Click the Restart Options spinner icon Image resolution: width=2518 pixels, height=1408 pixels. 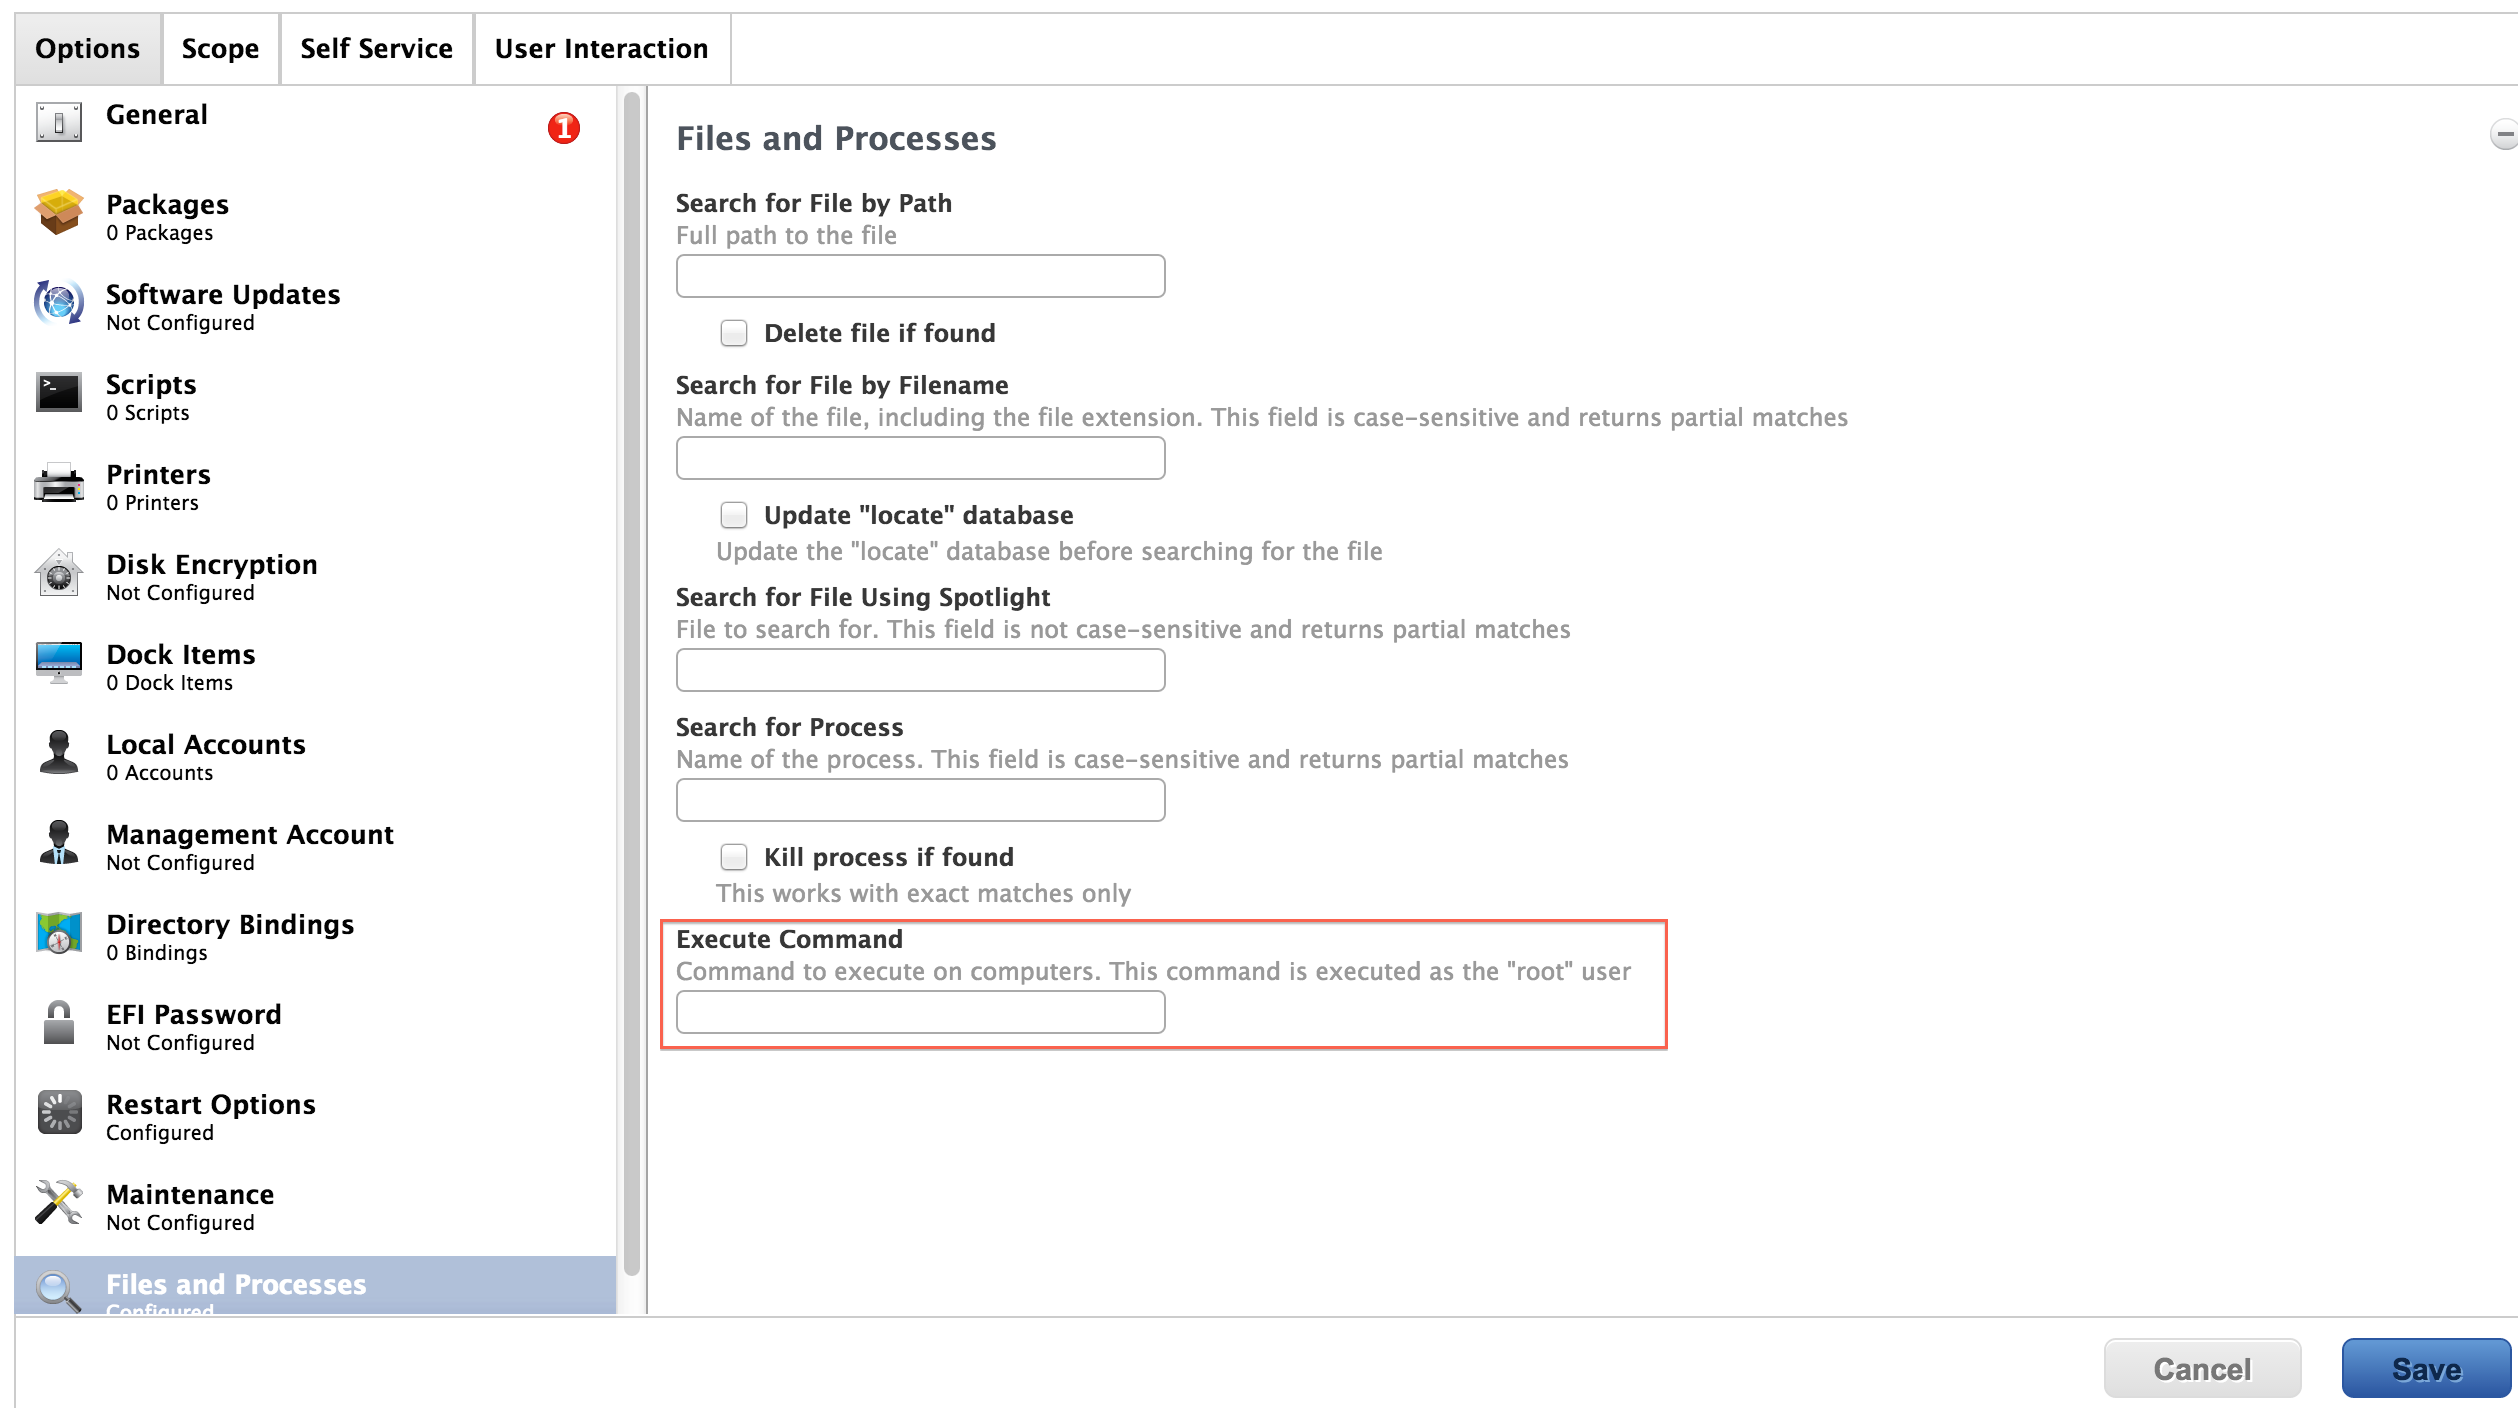[x=59, y=1112]
